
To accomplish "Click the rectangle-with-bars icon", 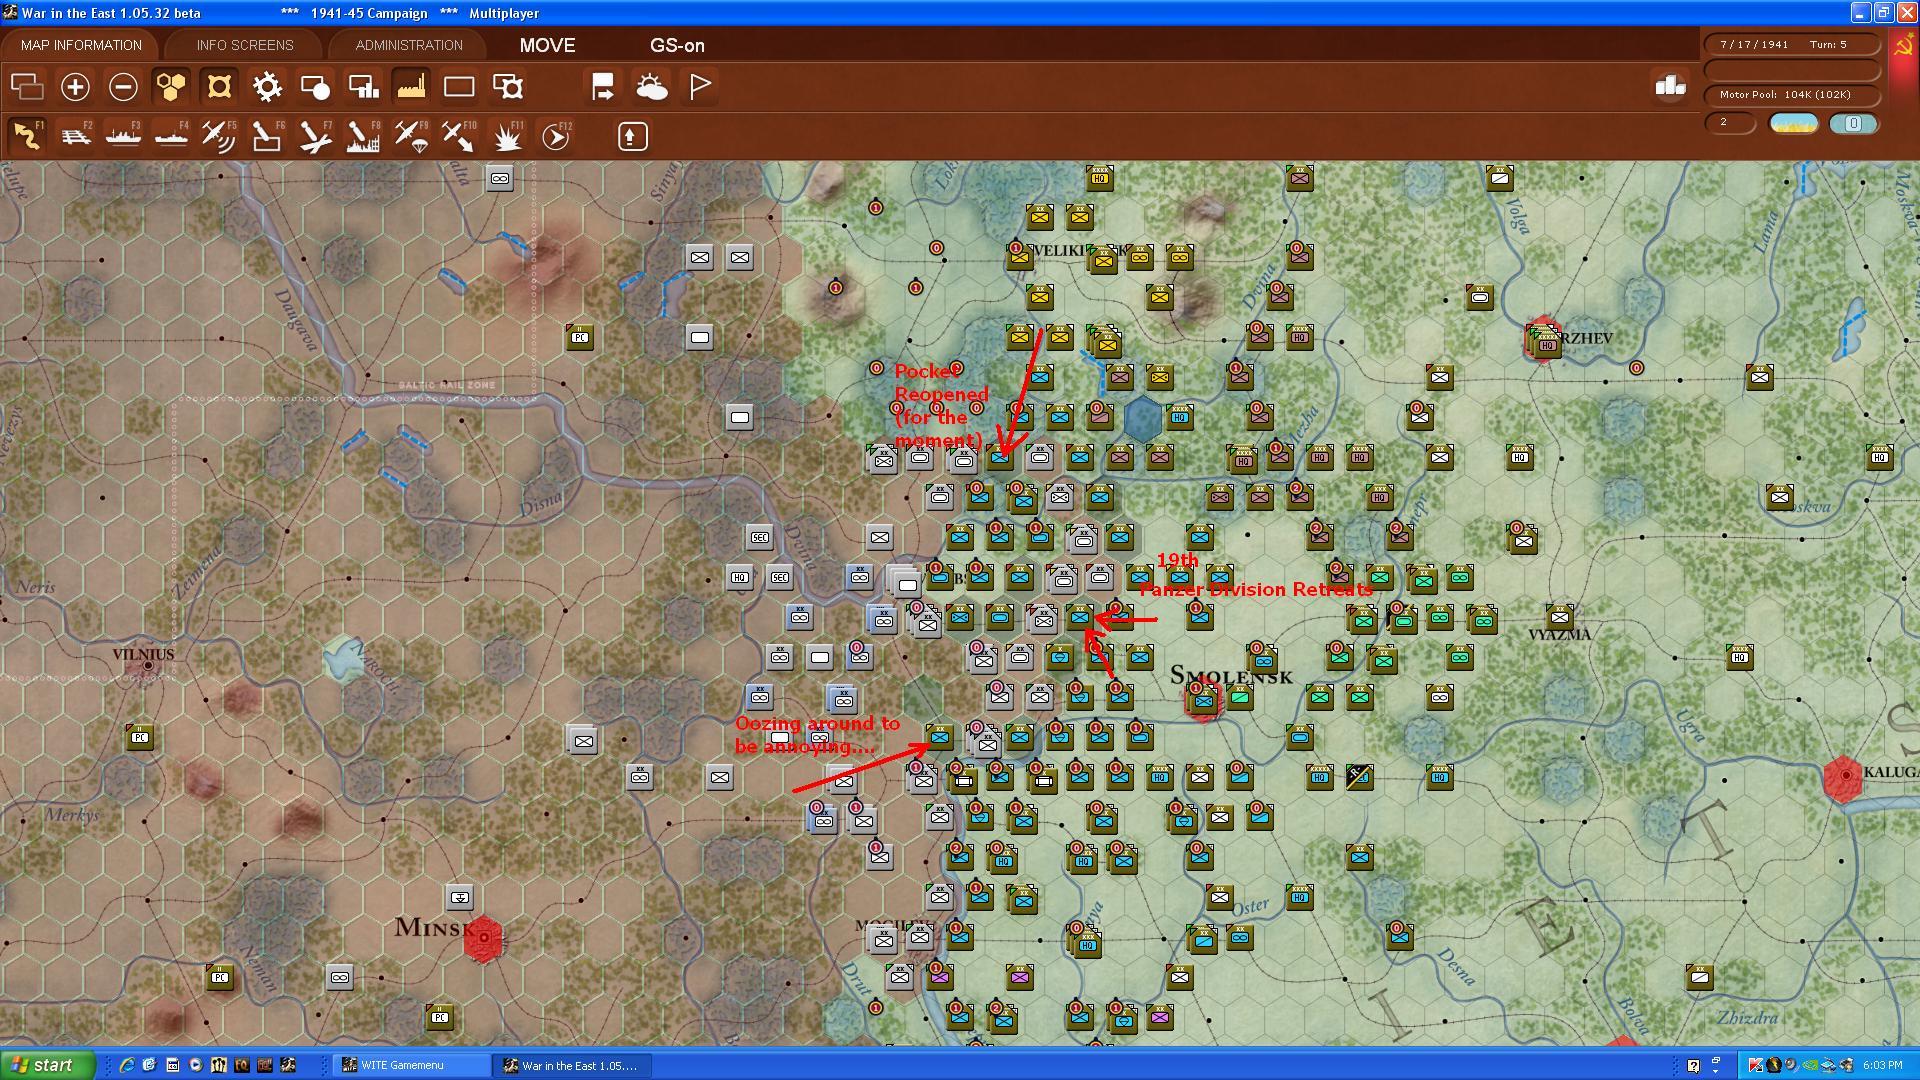I will [363, 87].
